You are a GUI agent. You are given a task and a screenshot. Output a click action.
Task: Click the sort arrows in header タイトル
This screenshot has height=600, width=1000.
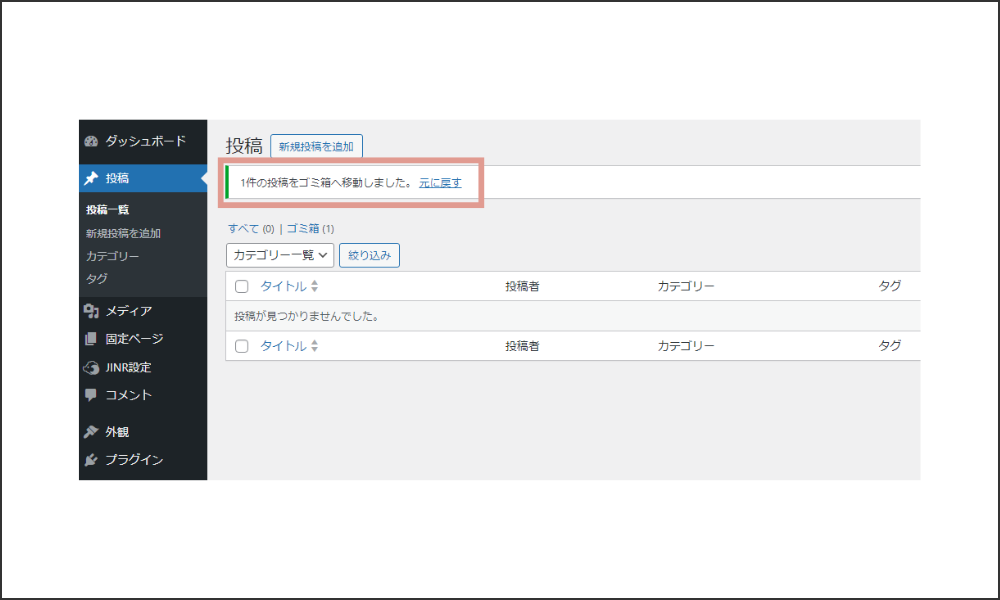[x=314, y=286]
